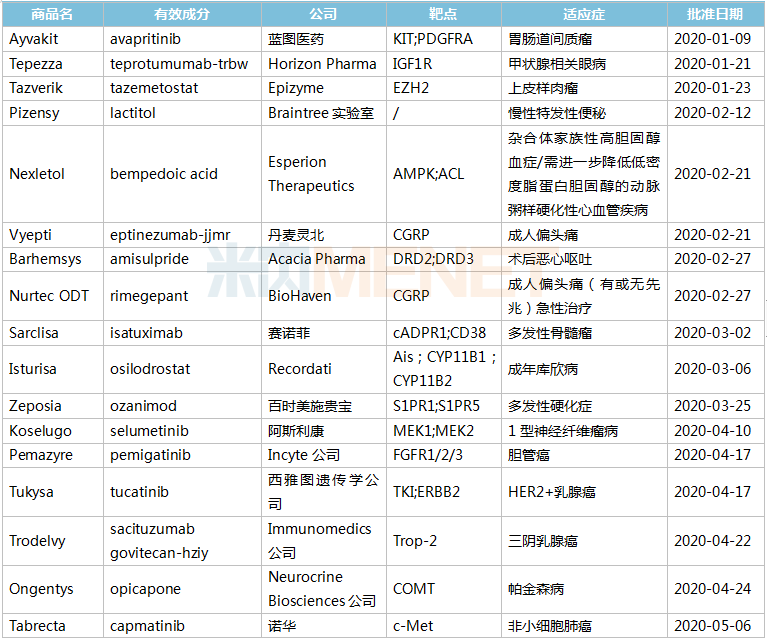Click the 靶点 column header
Screen dimensions: 767x639
443,14
